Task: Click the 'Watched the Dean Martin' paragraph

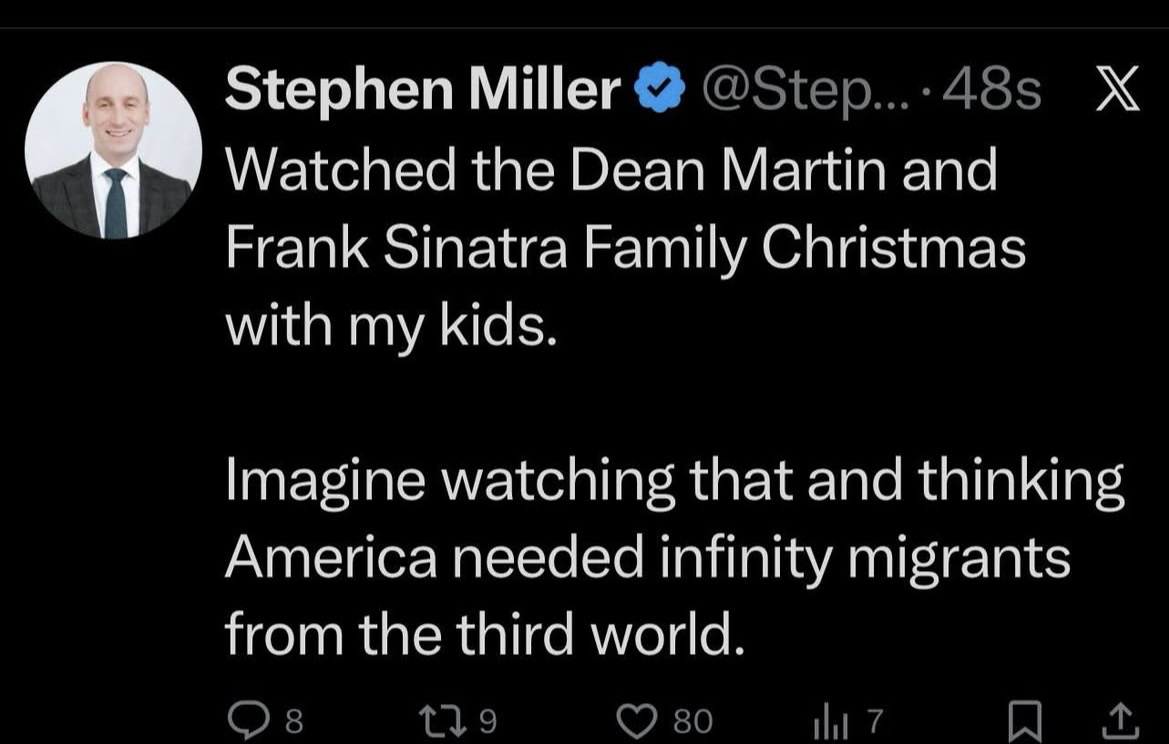Action: 612,171
